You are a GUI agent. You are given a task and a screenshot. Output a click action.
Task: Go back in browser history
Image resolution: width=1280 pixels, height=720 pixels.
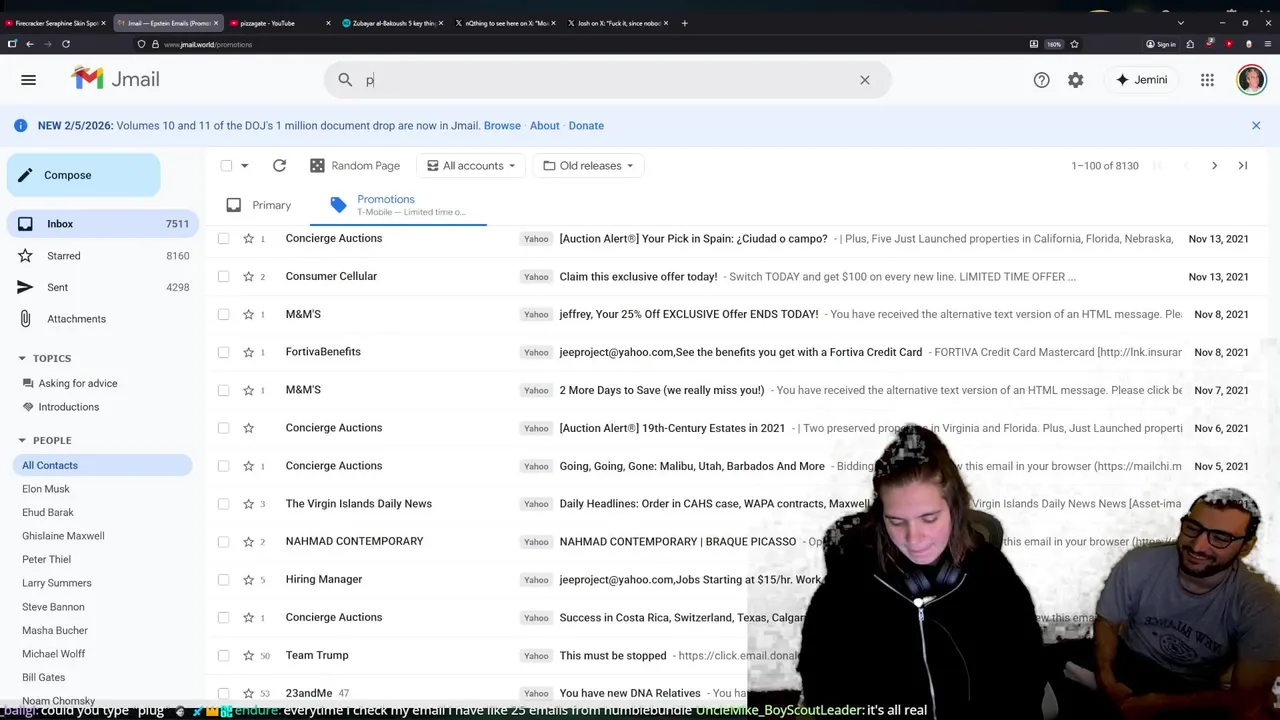[30, 44]
